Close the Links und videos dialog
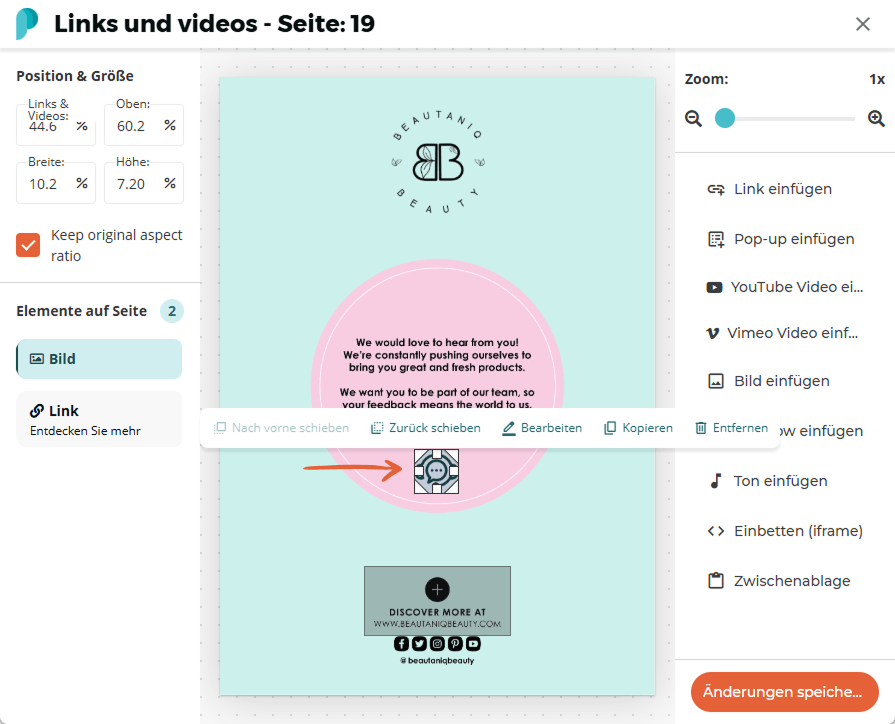Viewport: 895px width, 724px height. [862, 24]
